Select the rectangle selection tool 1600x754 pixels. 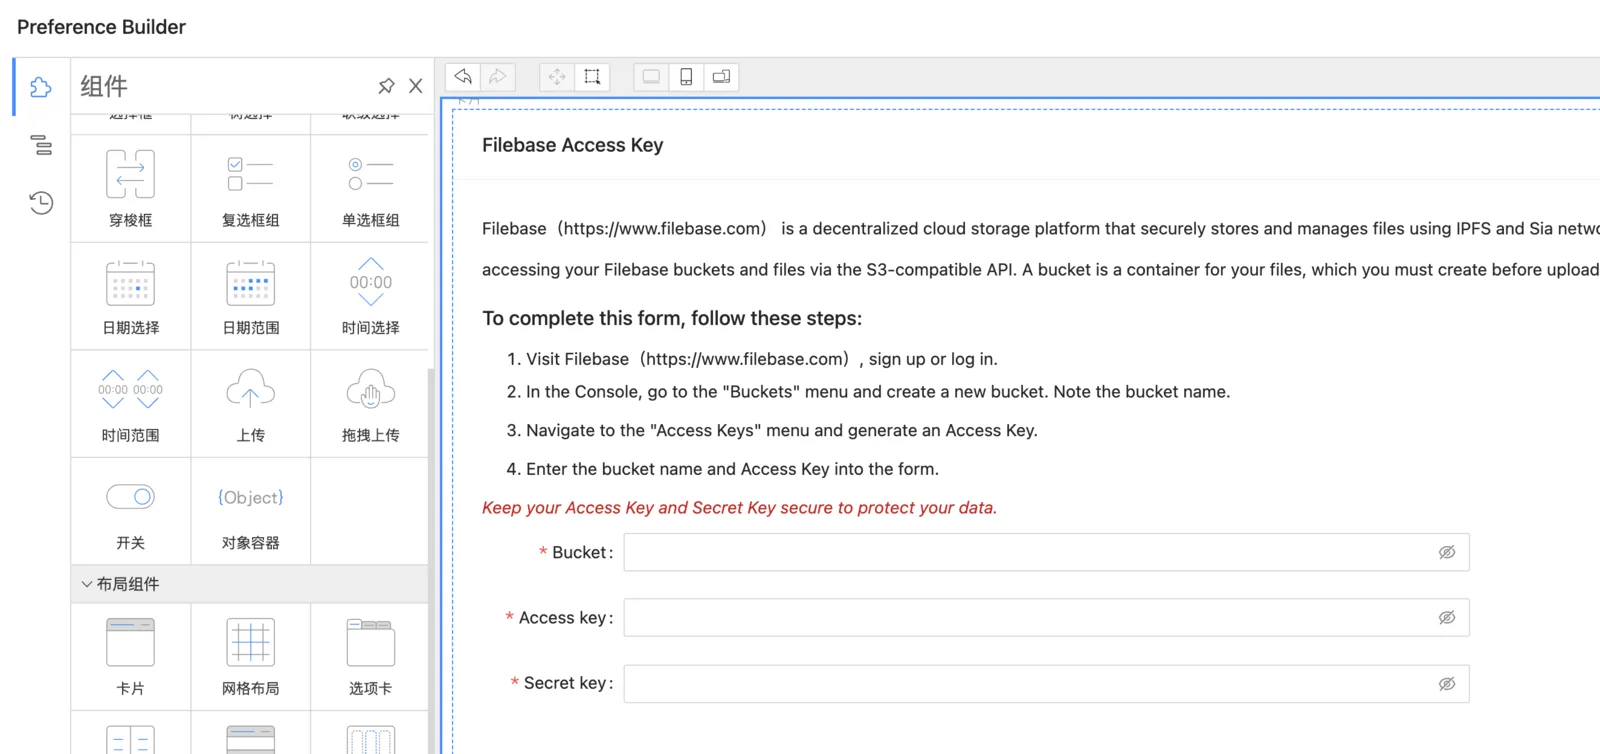pyautogui.click(x=592, y=77)
